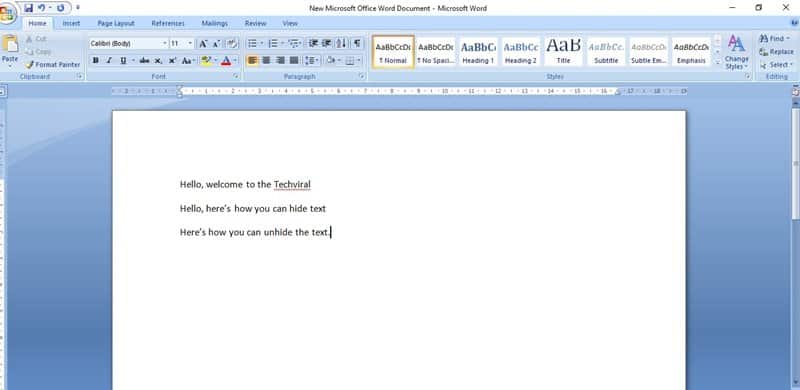Screen dimensions: 800x390
Task: Apply the Title style
Action: point(563,52)
